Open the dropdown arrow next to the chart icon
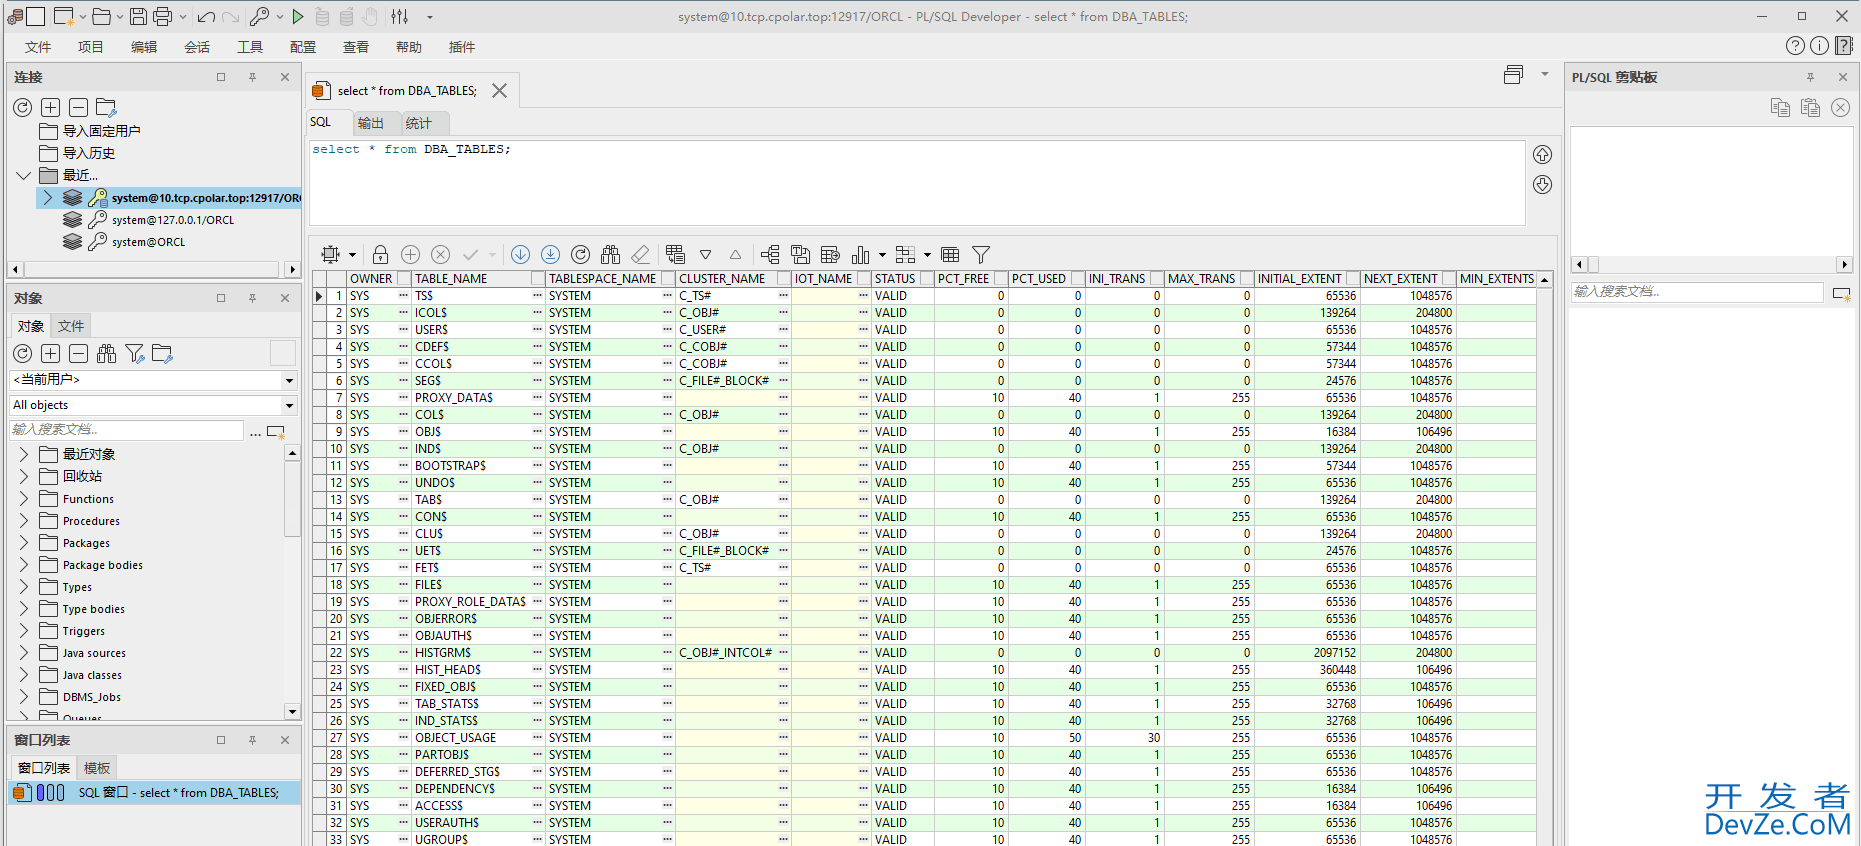This screenshot has width=1861, height=846. click(x=882, y=255)
